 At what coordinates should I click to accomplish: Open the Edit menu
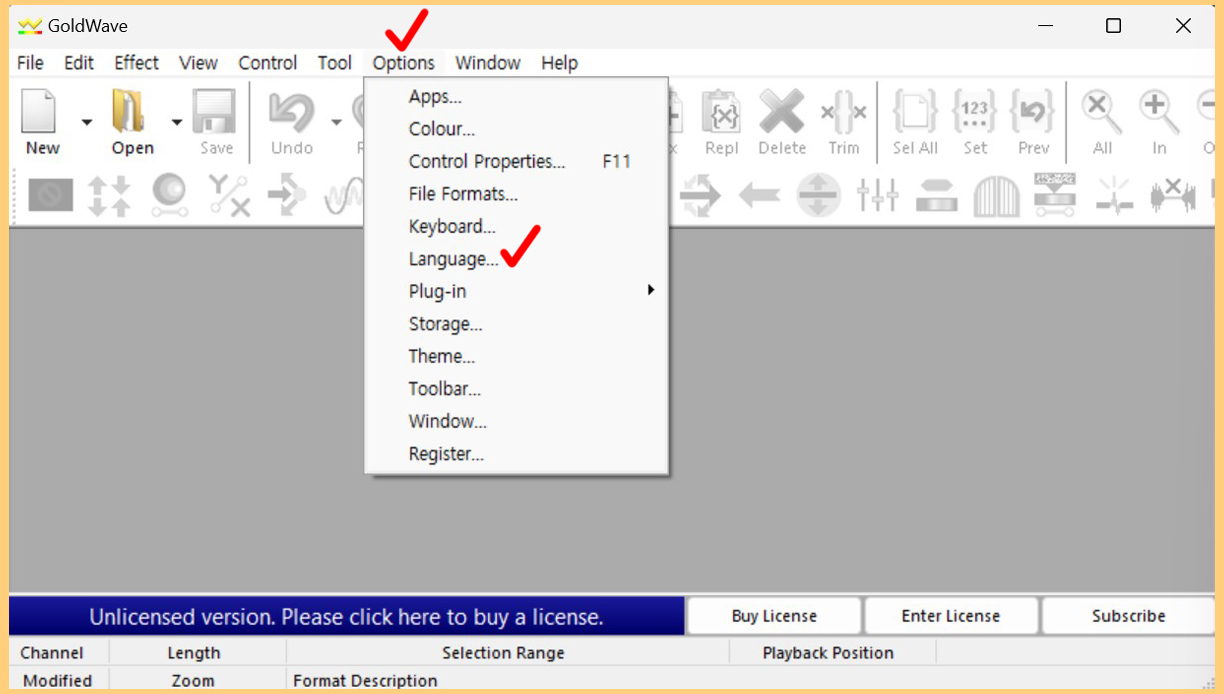pos(79,63)
